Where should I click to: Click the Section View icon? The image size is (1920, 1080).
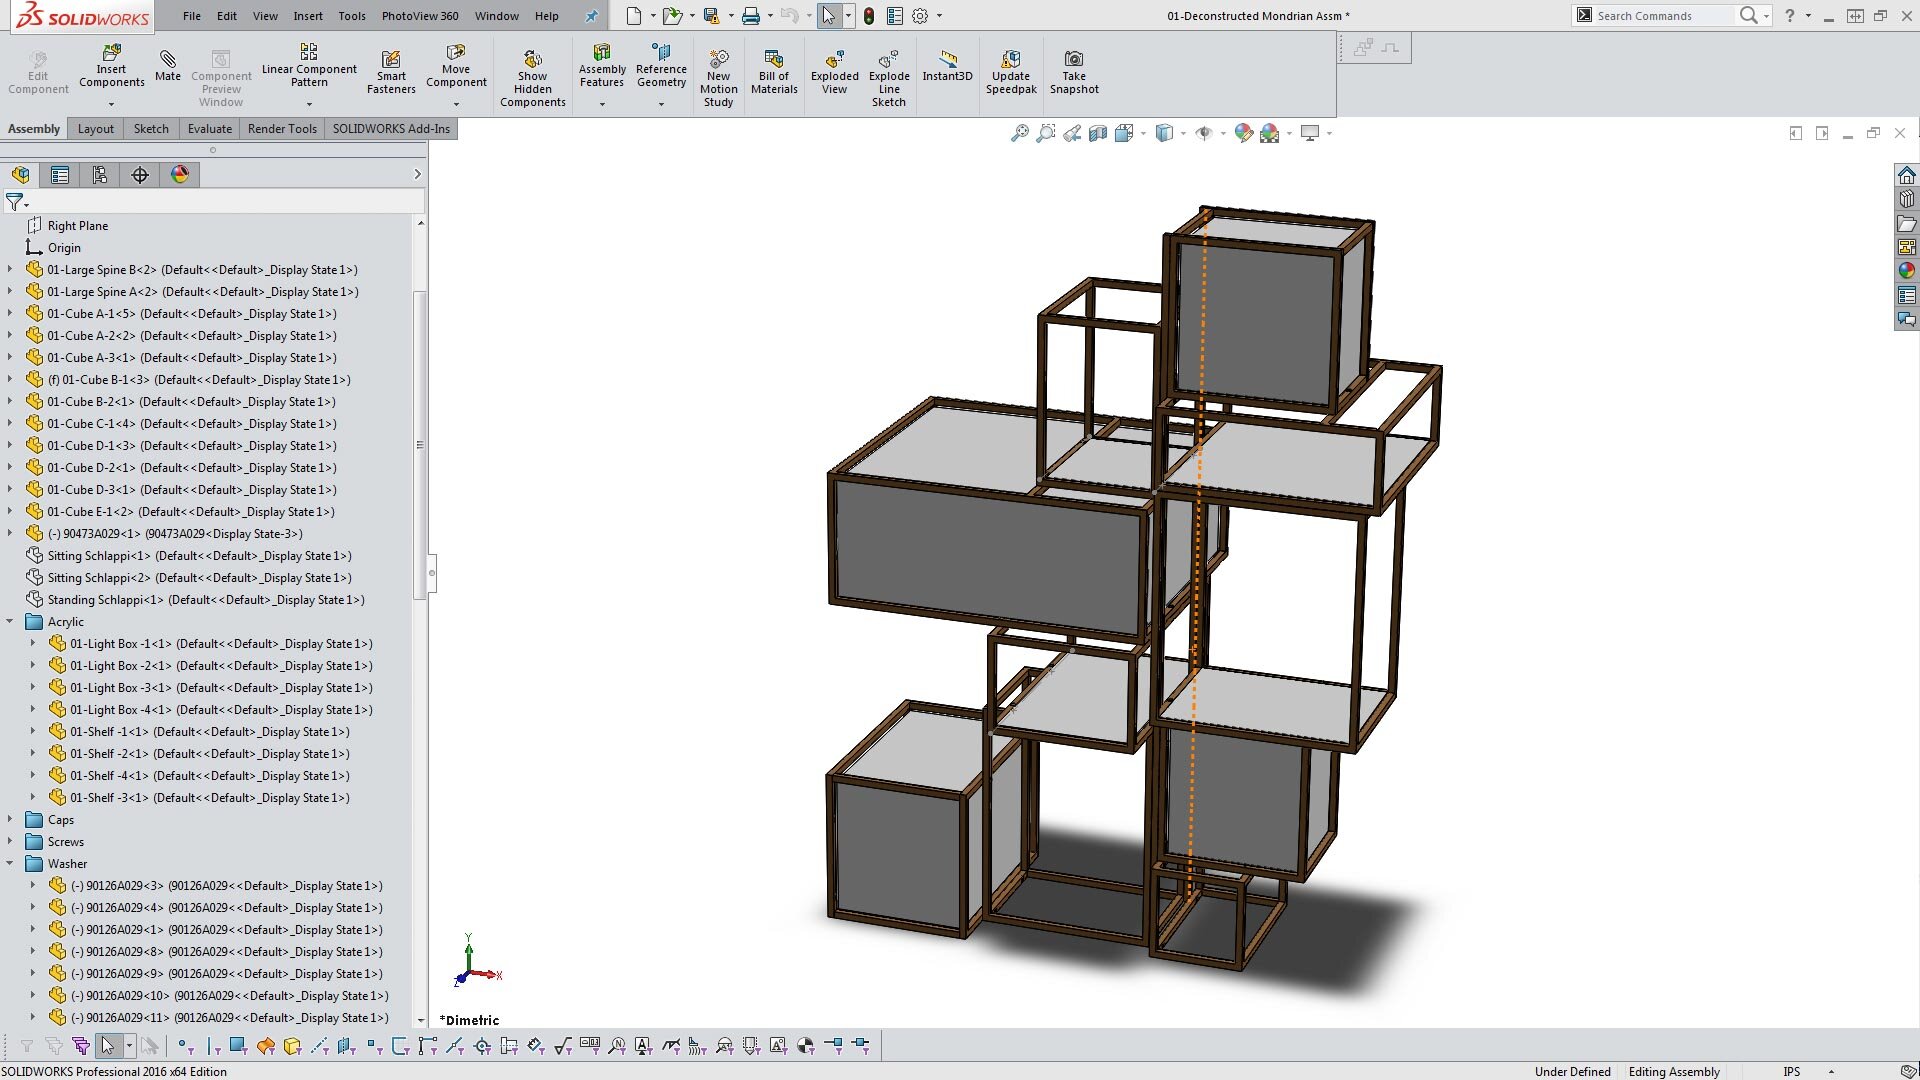1097,133
